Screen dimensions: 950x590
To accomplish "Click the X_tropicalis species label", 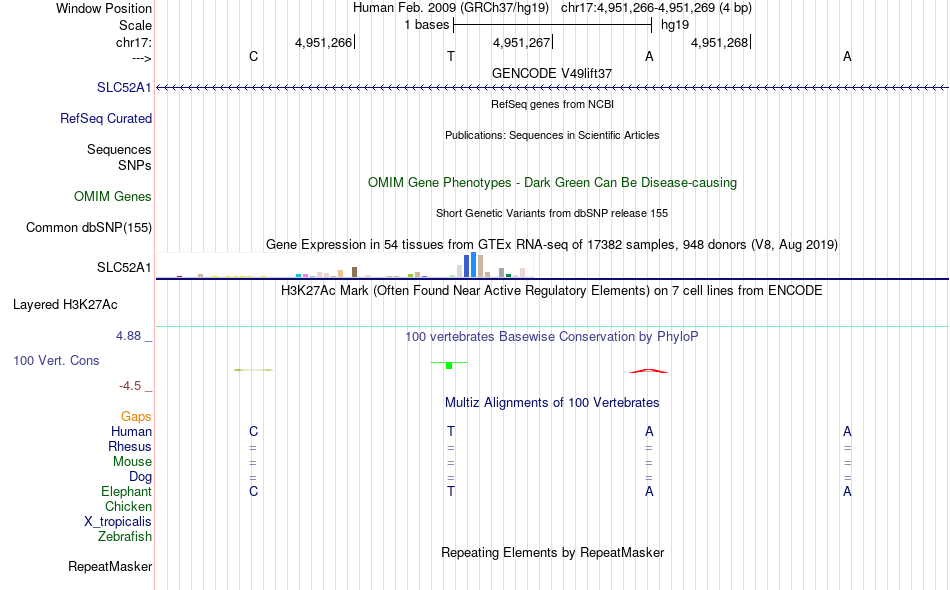I will 118,522.
